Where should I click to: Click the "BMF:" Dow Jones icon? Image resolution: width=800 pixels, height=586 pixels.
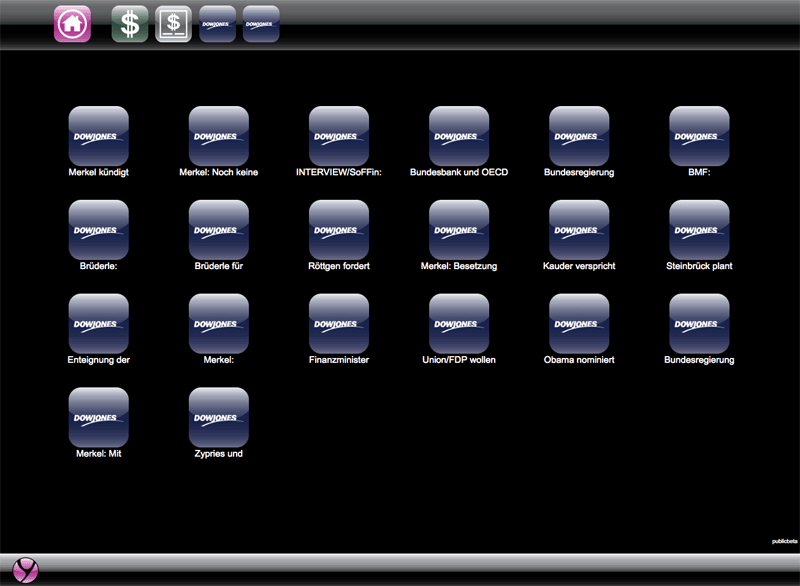pyautogui.click(x=699, y=136)
